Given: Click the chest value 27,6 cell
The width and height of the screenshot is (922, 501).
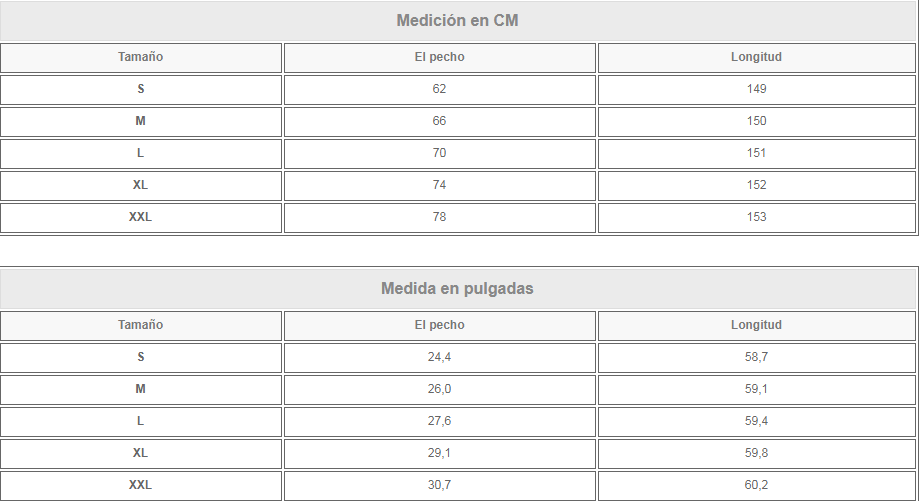Looking at the screenshot, I should (439, 421).
